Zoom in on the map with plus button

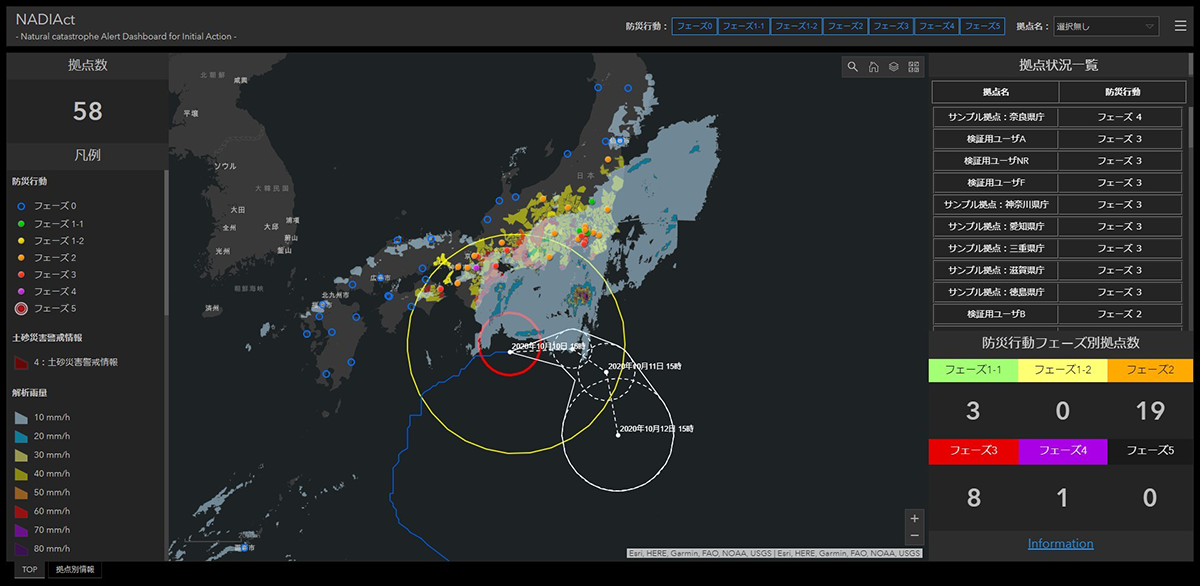tap(914, 518)
